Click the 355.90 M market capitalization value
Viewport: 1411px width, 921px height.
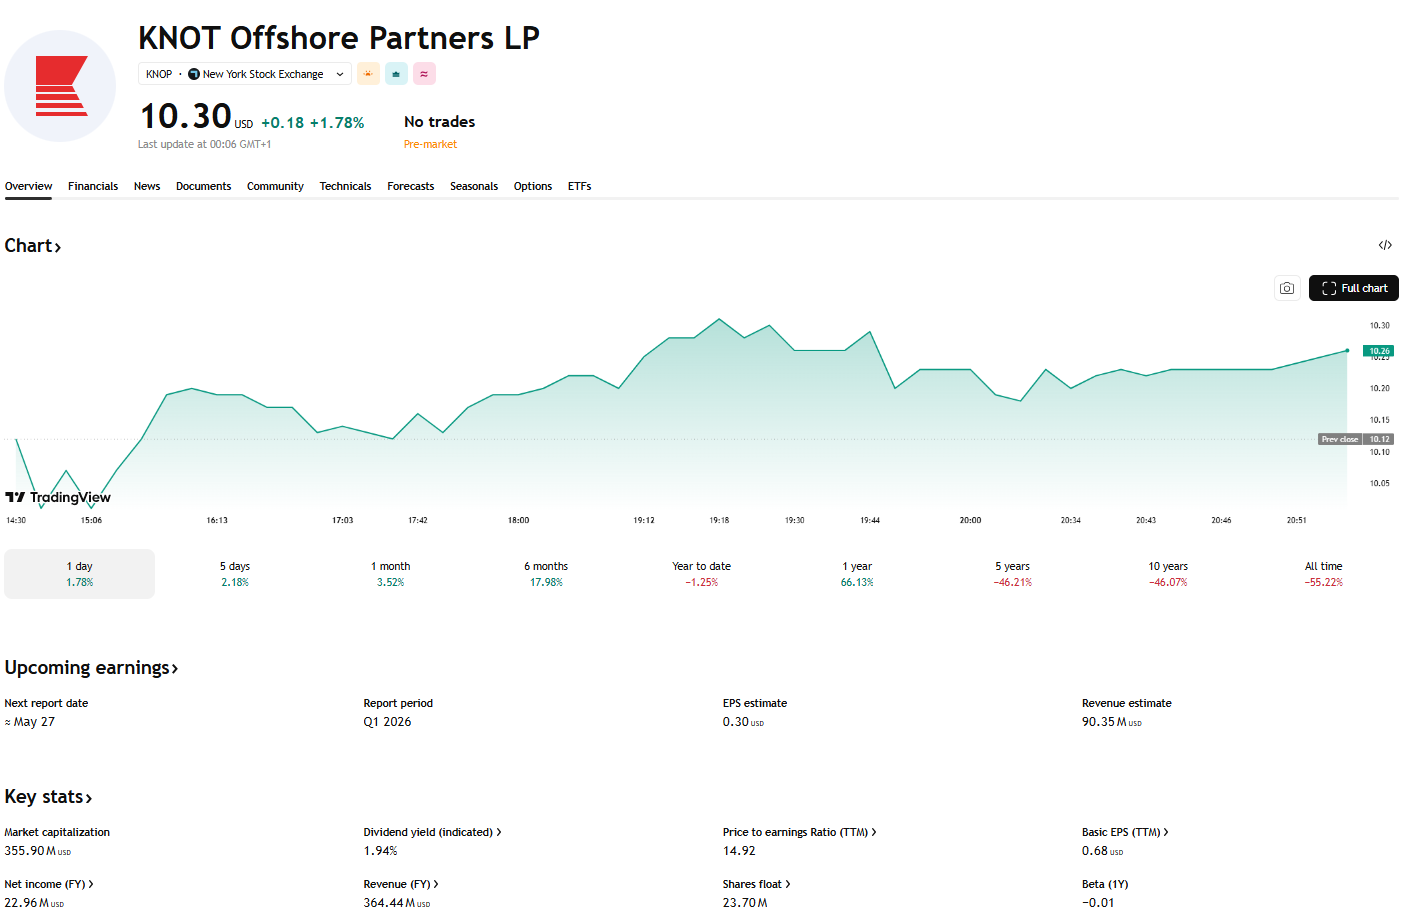coord(38,851)
